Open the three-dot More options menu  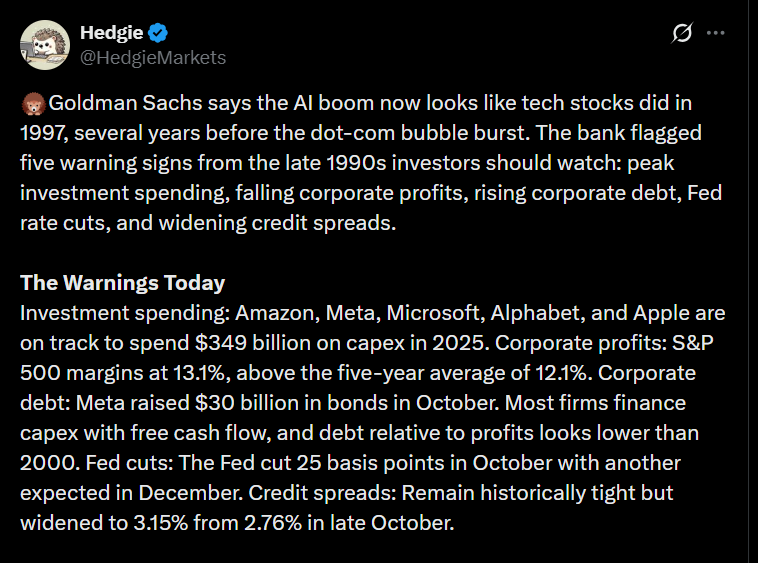tap(715, 33)
